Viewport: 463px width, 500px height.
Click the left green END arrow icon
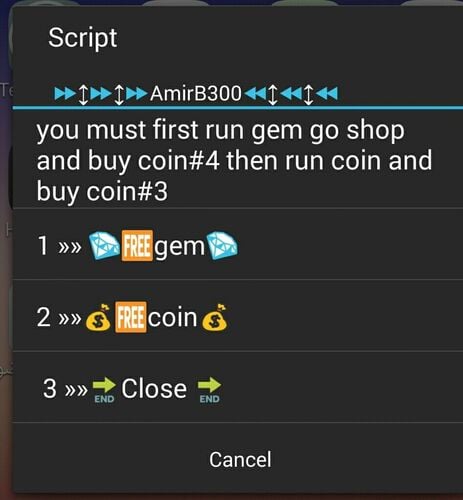(x=104, y=390)
